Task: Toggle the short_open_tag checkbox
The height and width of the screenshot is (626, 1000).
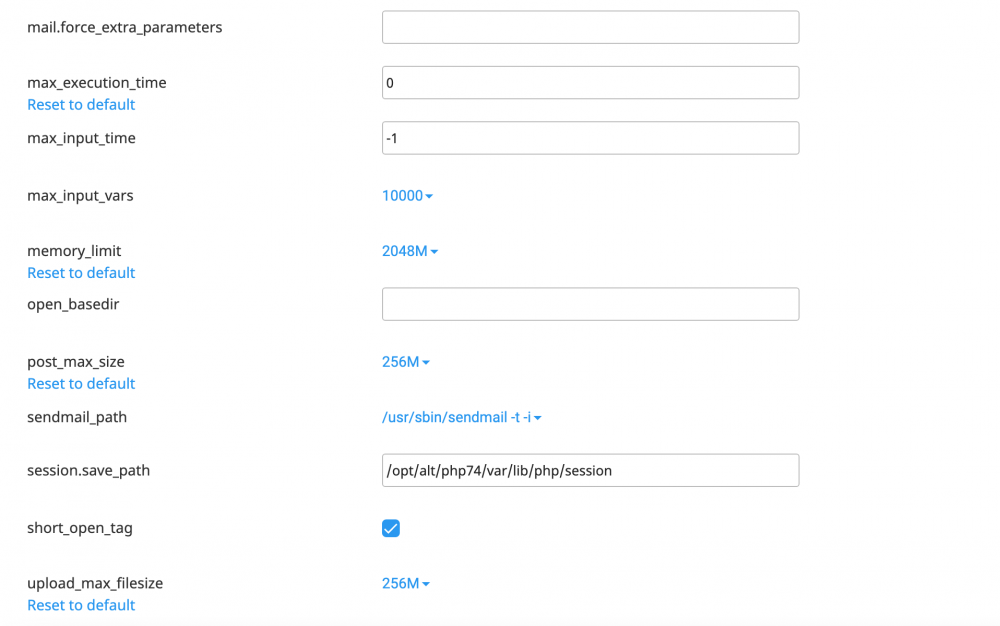Action: [391, 528]
